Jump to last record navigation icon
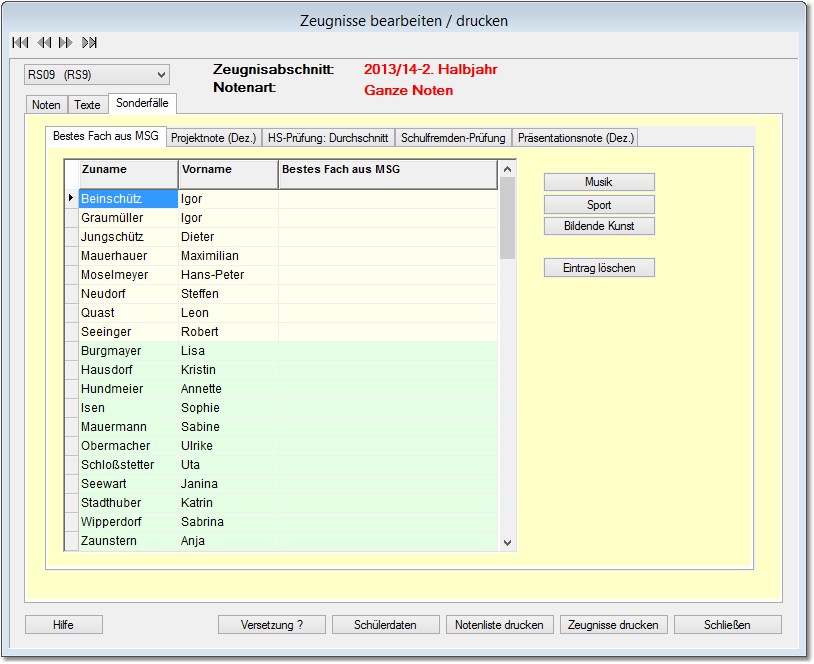814x664 pixels. [x=90, y=42]
